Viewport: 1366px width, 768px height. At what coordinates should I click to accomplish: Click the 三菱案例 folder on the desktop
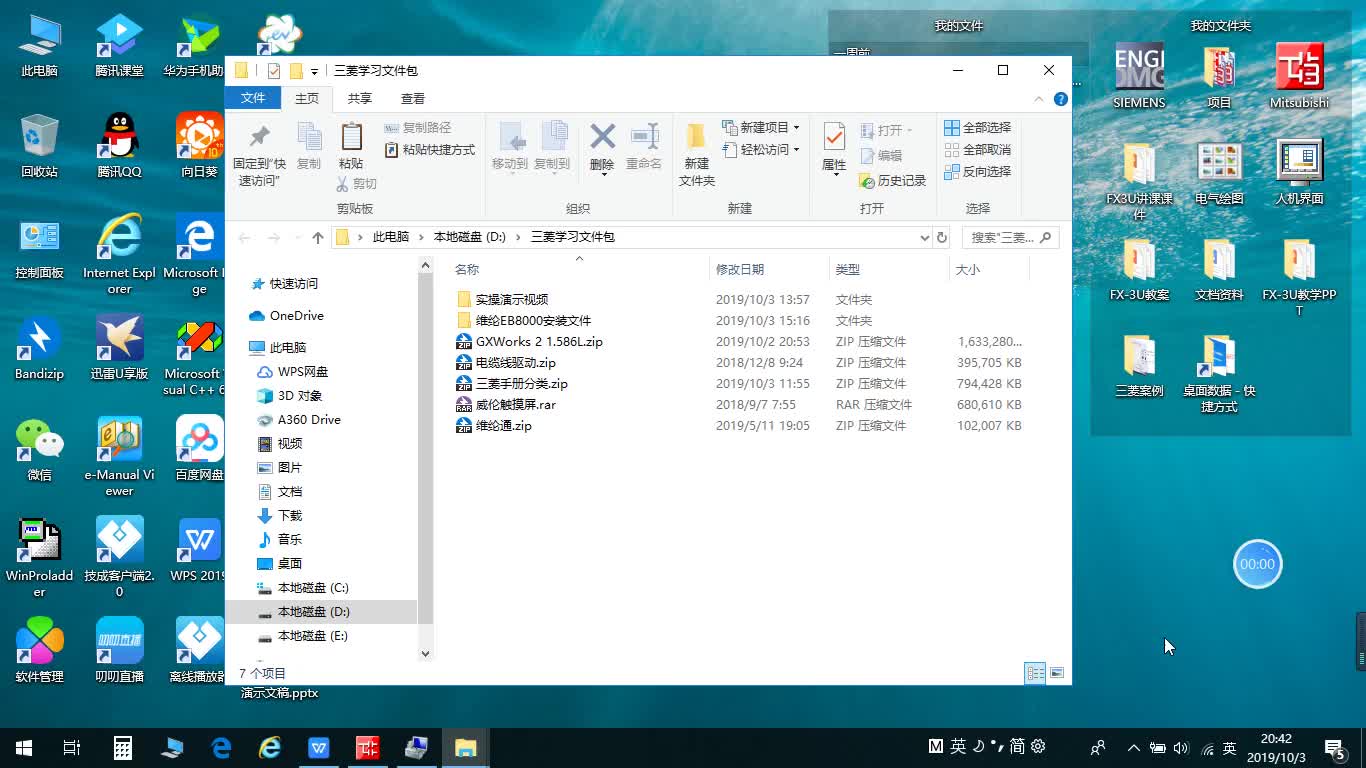tap(1139, 366)
